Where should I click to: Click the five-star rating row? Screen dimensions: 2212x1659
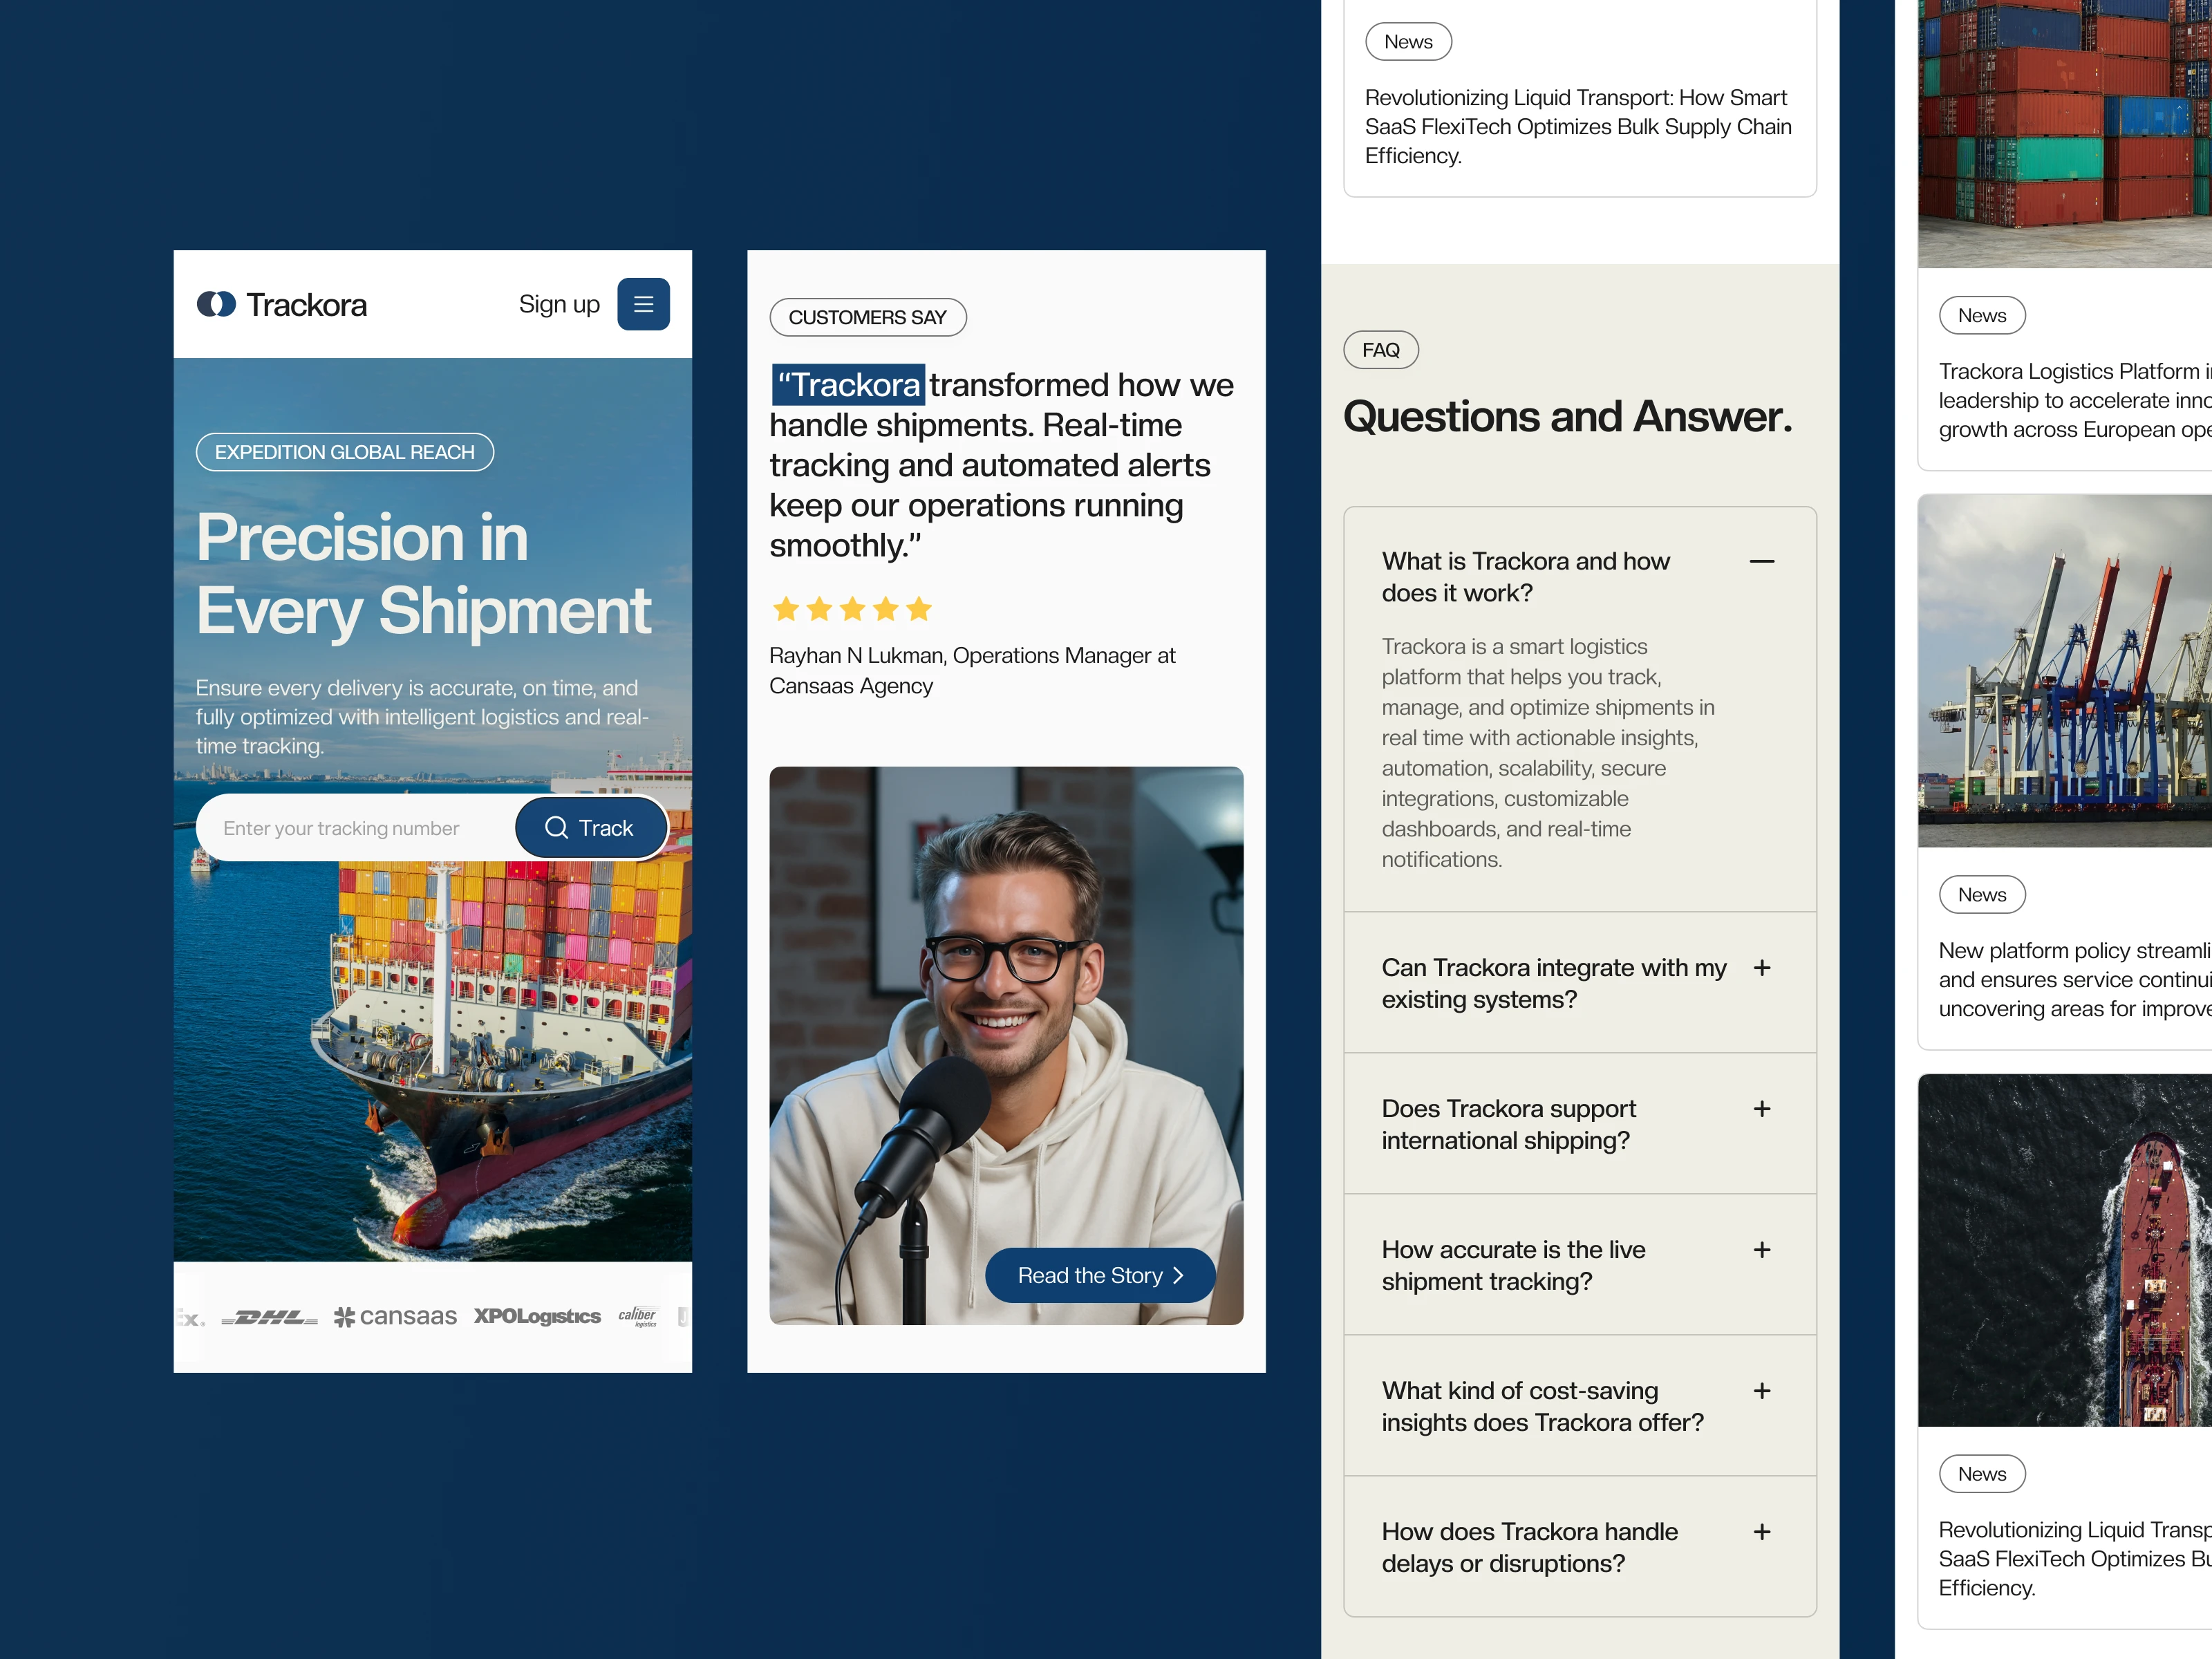click(852, 608)
